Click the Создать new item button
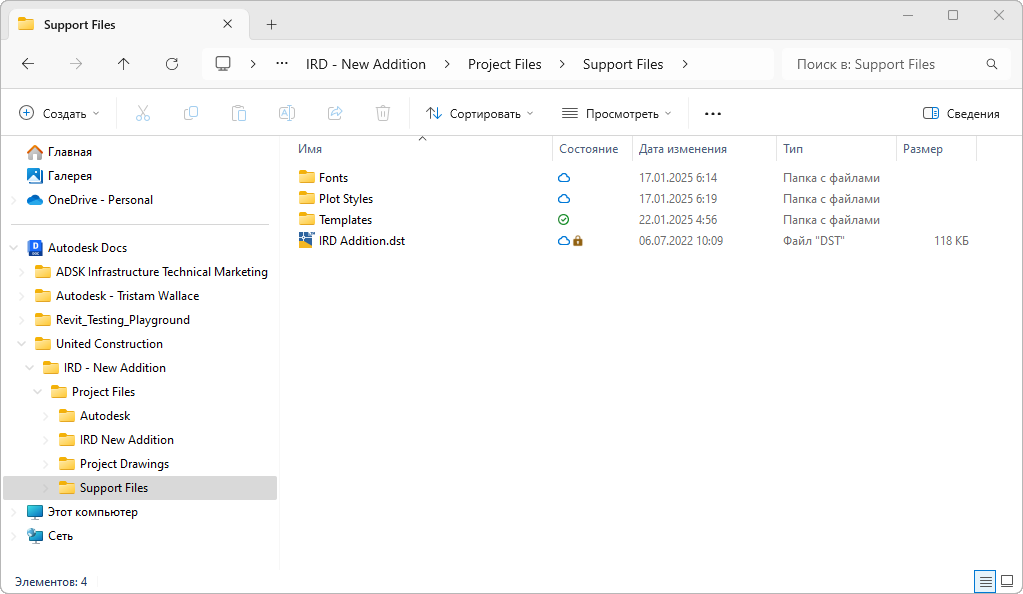 (60, 113)
